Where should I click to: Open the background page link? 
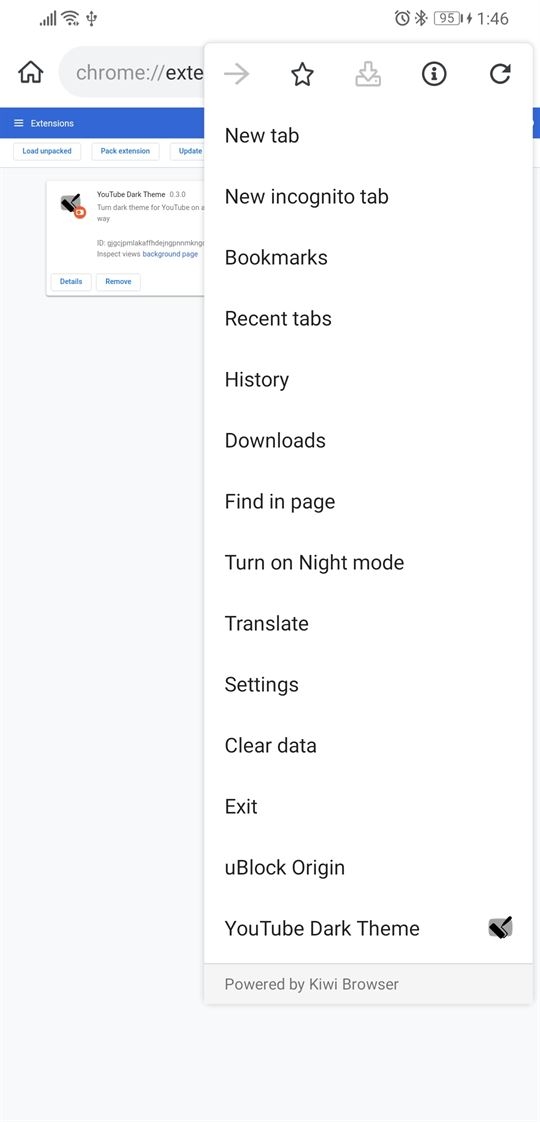click(x=170, y=254)
